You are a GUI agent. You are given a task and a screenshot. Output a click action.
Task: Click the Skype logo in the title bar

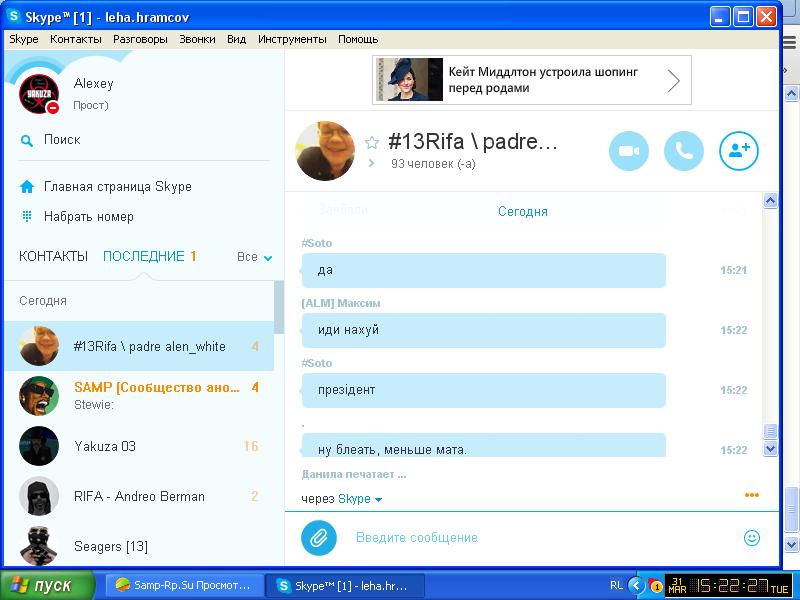click(14, 16)
